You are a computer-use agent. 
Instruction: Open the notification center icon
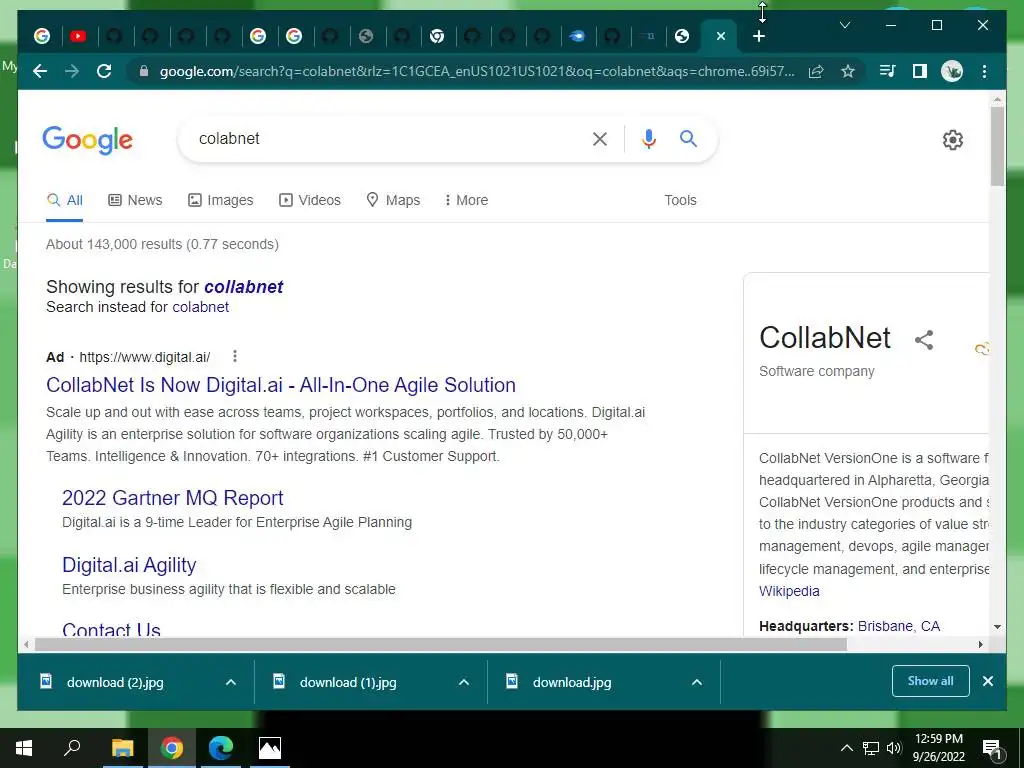click(x=992, y=748)
